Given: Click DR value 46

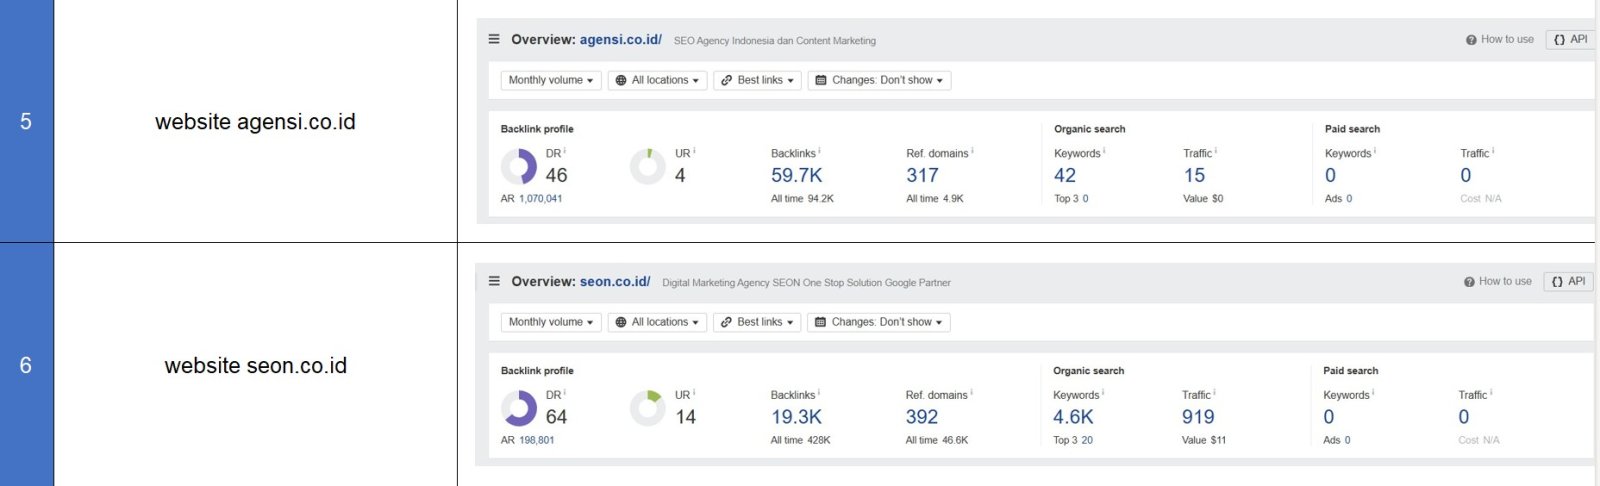Looking at the screenshot, I should (556, 176).
